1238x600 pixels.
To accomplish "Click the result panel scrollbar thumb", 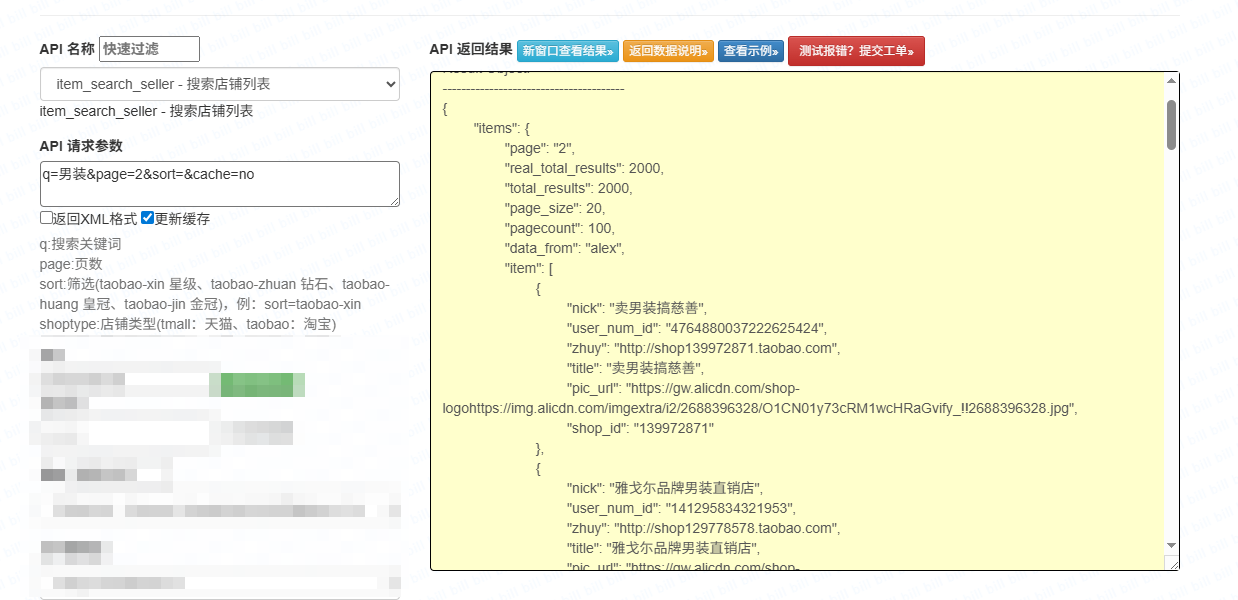I will point(1171,125).
